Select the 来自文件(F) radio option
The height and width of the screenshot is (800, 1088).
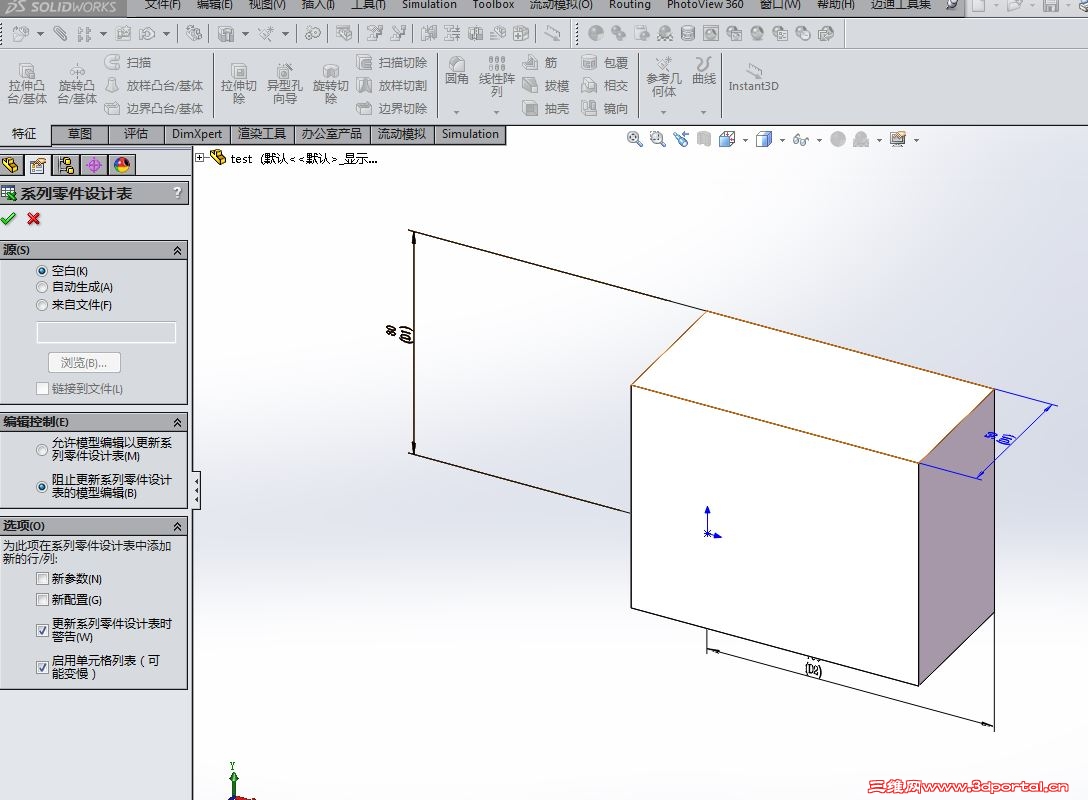pos(42,305)
